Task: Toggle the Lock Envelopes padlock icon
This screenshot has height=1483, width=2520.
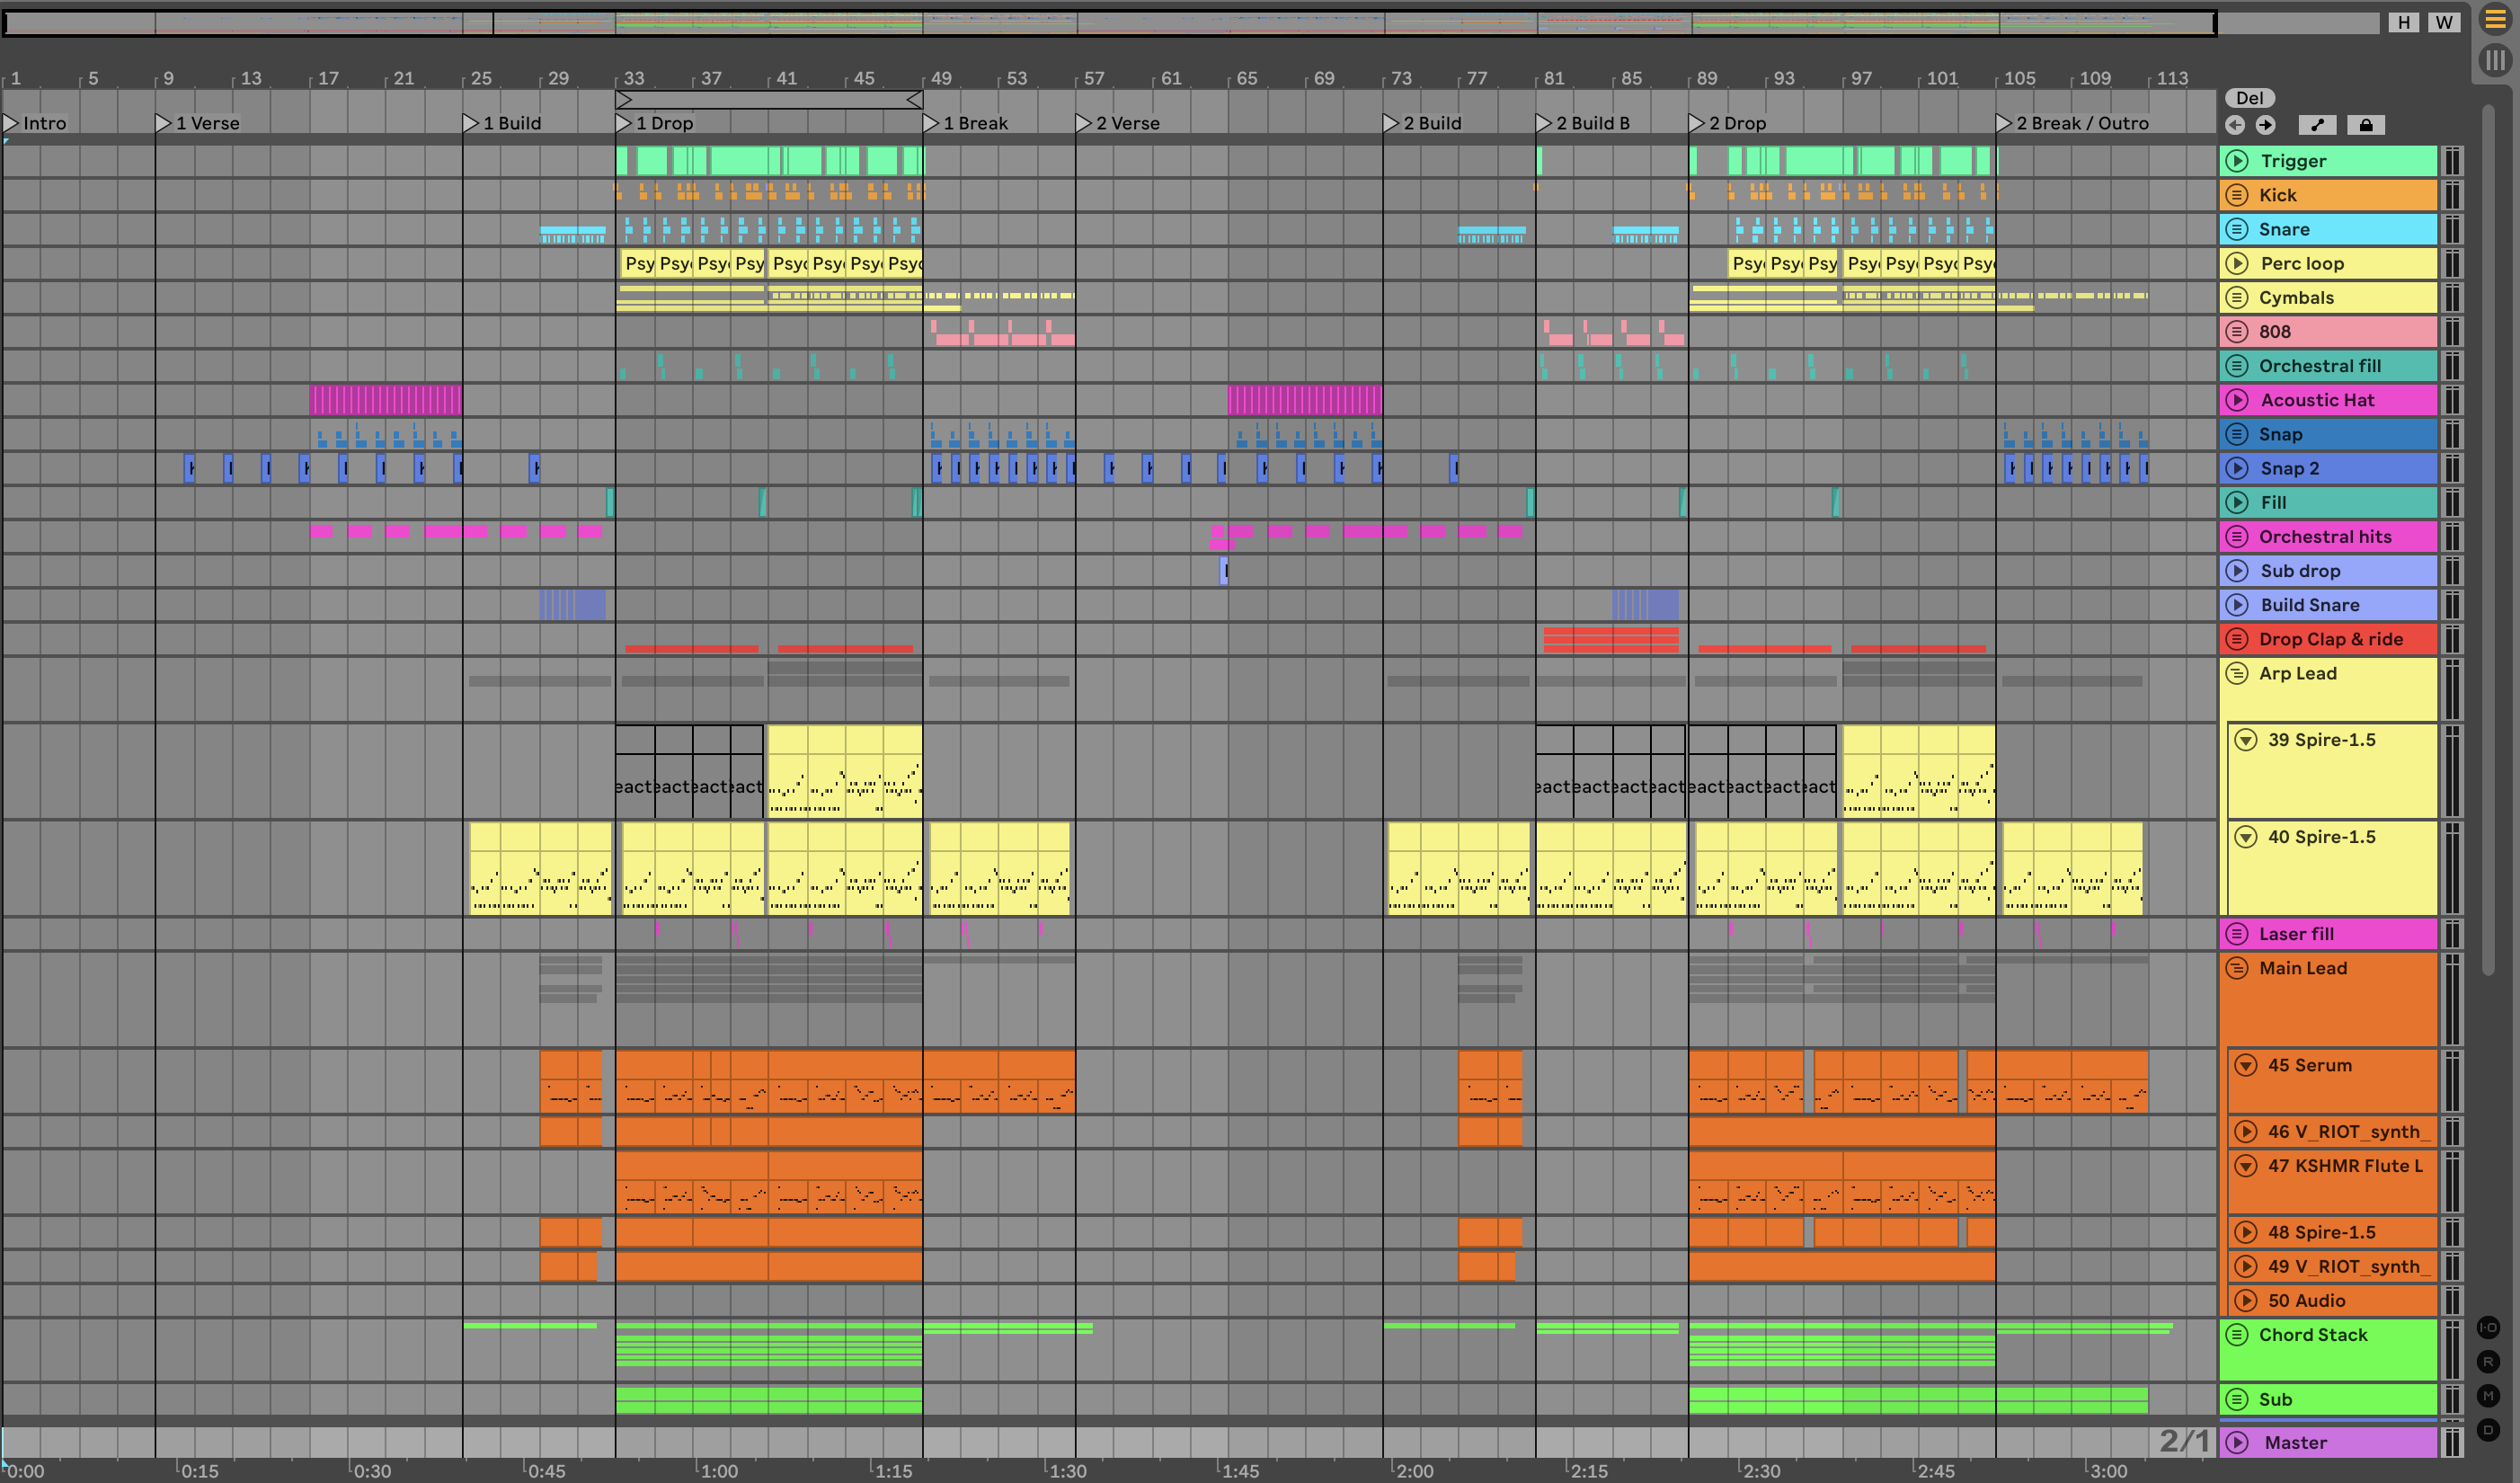Action: pos(2365,125)
